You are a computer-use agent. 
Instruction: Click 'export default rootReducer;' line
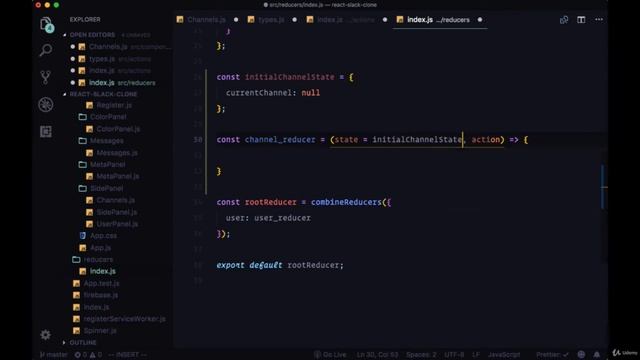tap(280, 265)
